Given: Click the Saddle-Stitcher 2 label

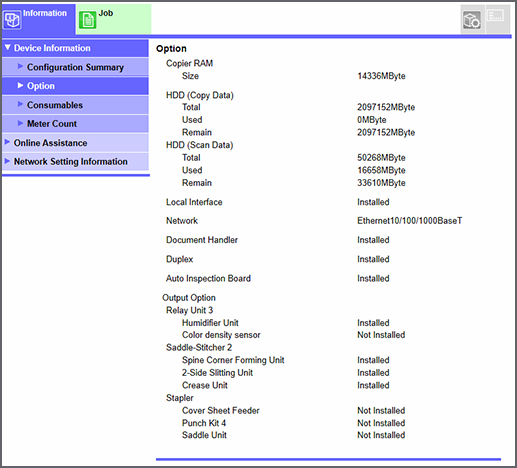Looking at the screenshot, I should (199, 348).
